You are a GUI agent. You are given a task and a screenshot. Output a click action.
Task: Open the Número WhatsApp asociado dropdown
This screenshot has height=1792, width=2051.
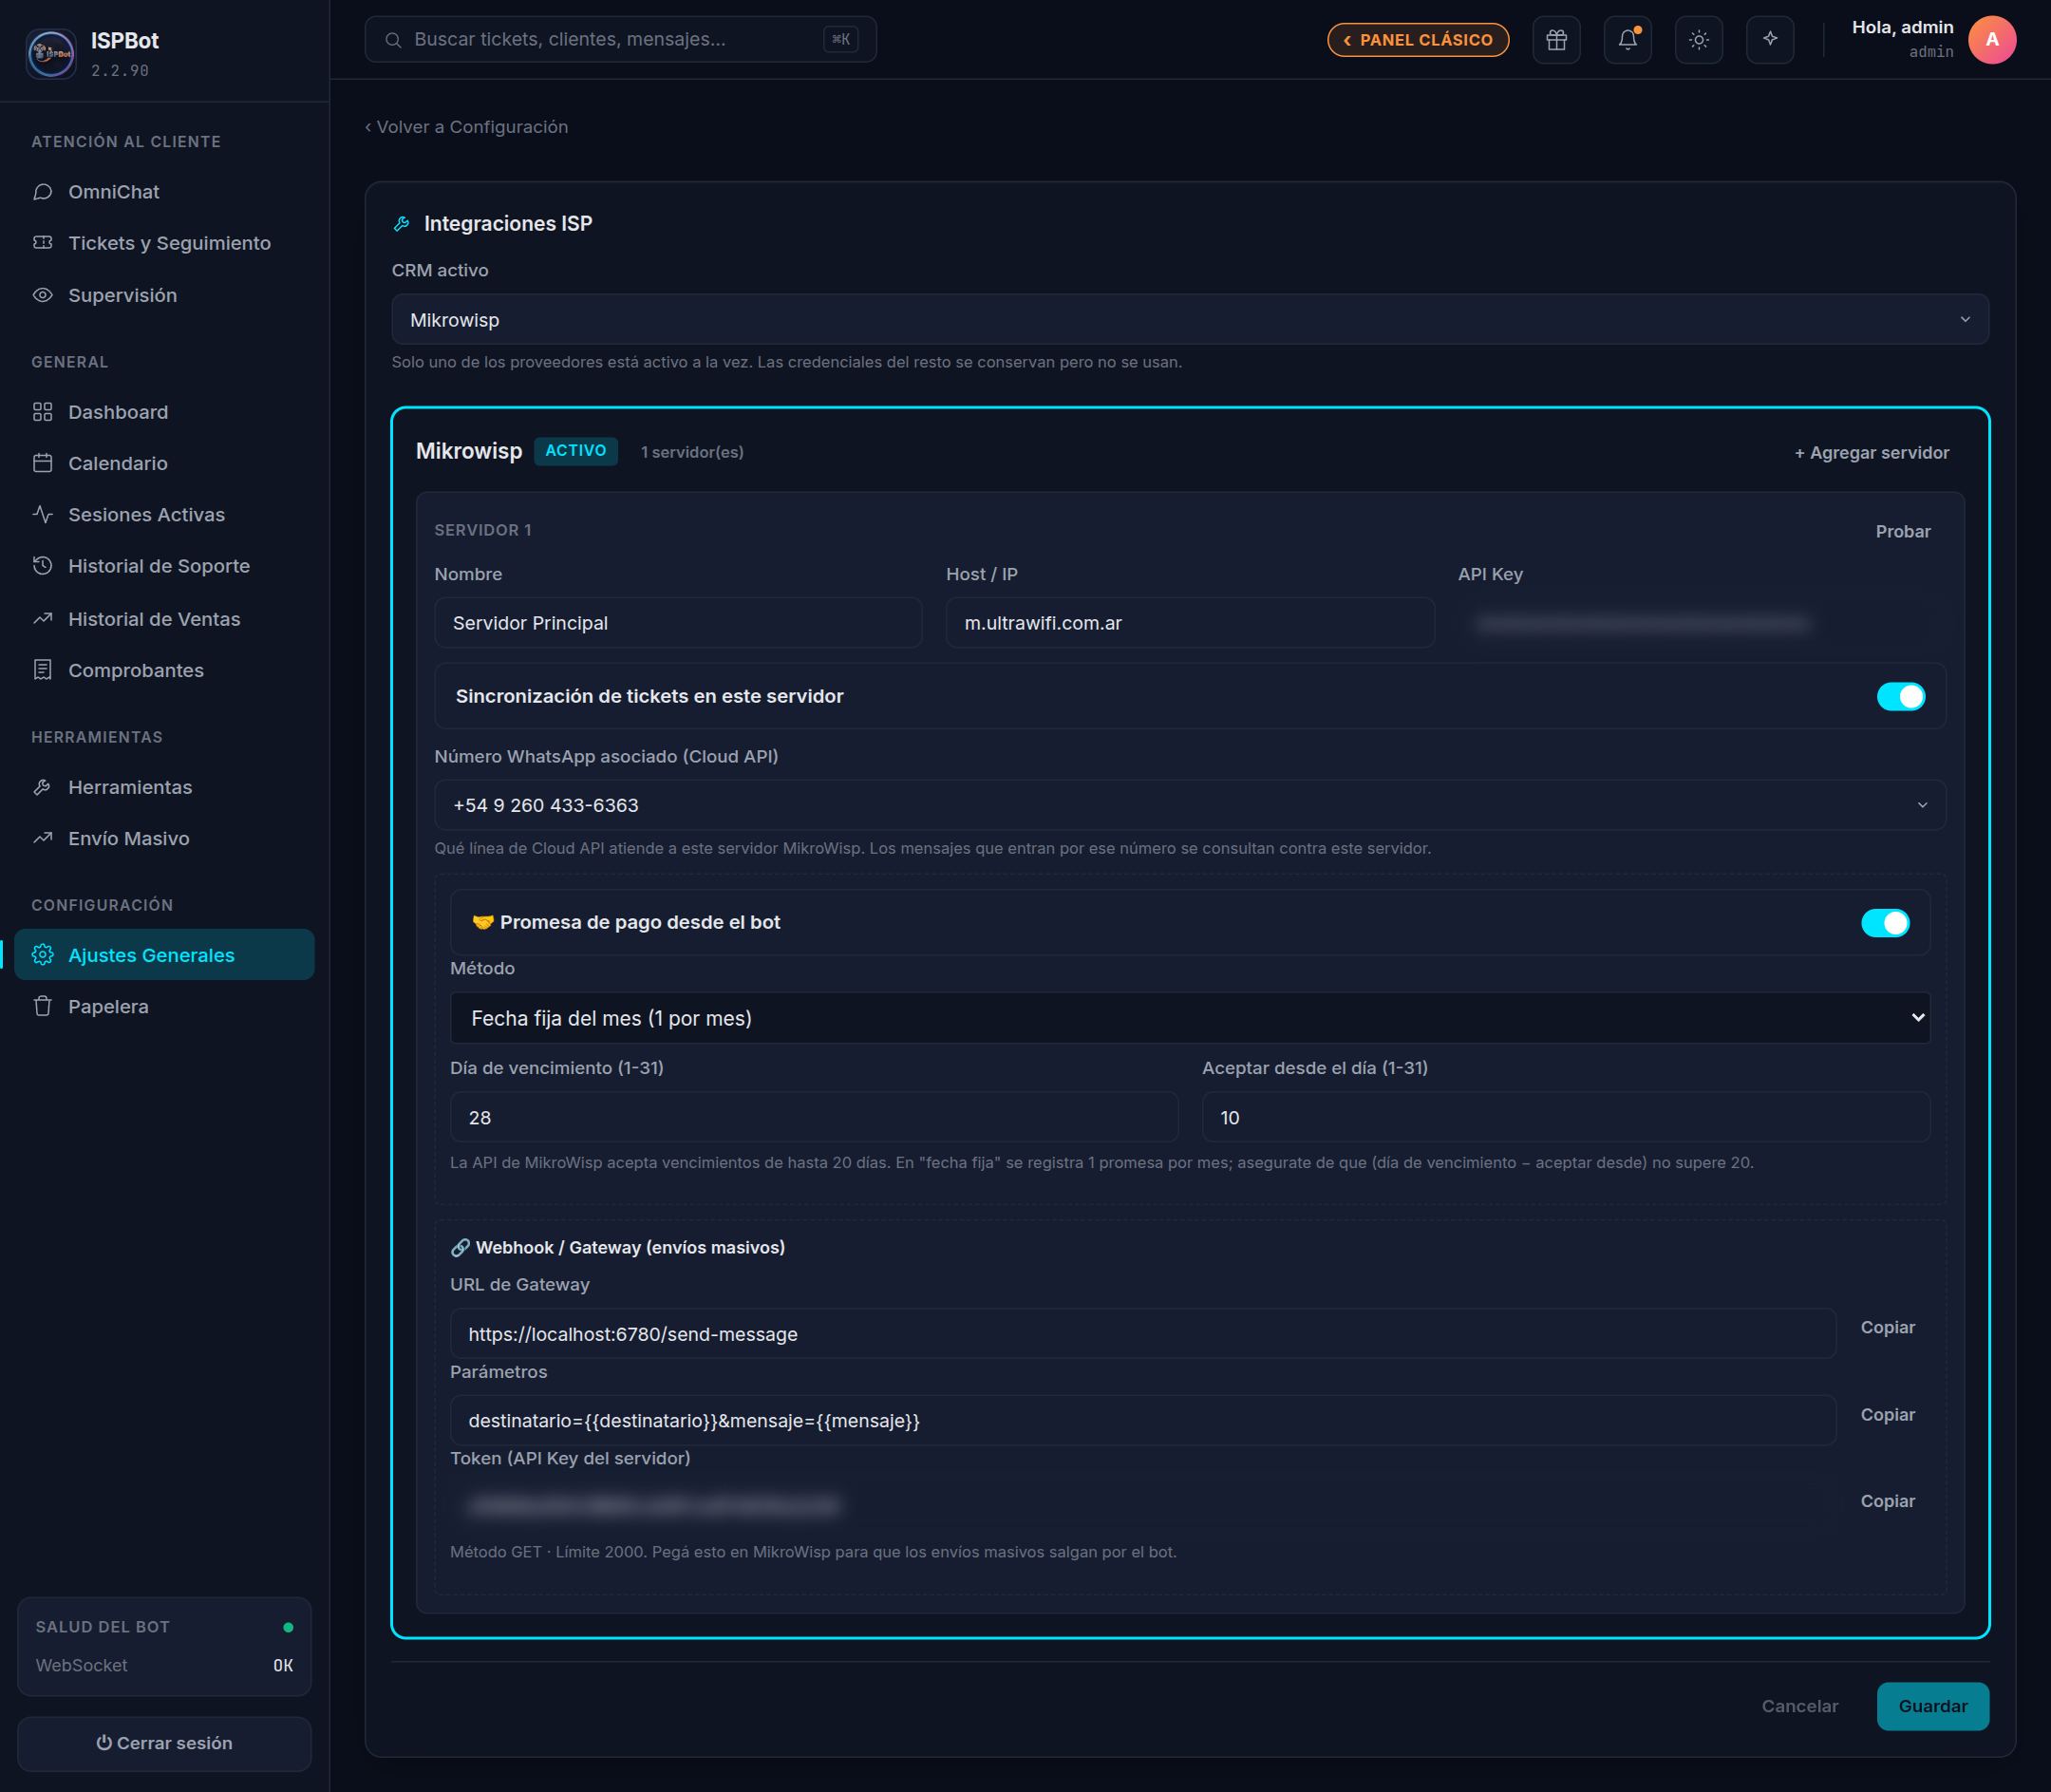coord(1189,805)
